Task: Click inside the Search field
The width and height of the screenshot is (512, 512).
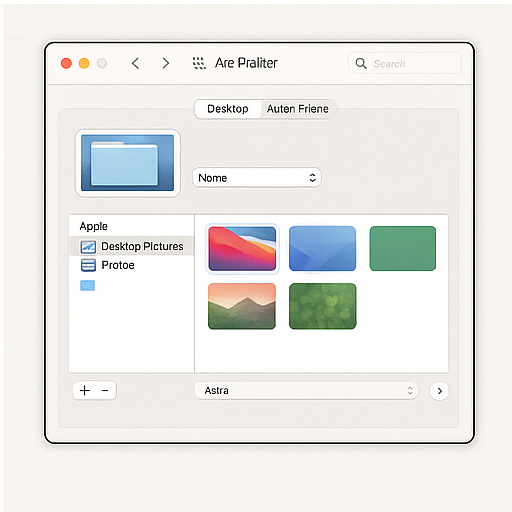Action: 405,63
